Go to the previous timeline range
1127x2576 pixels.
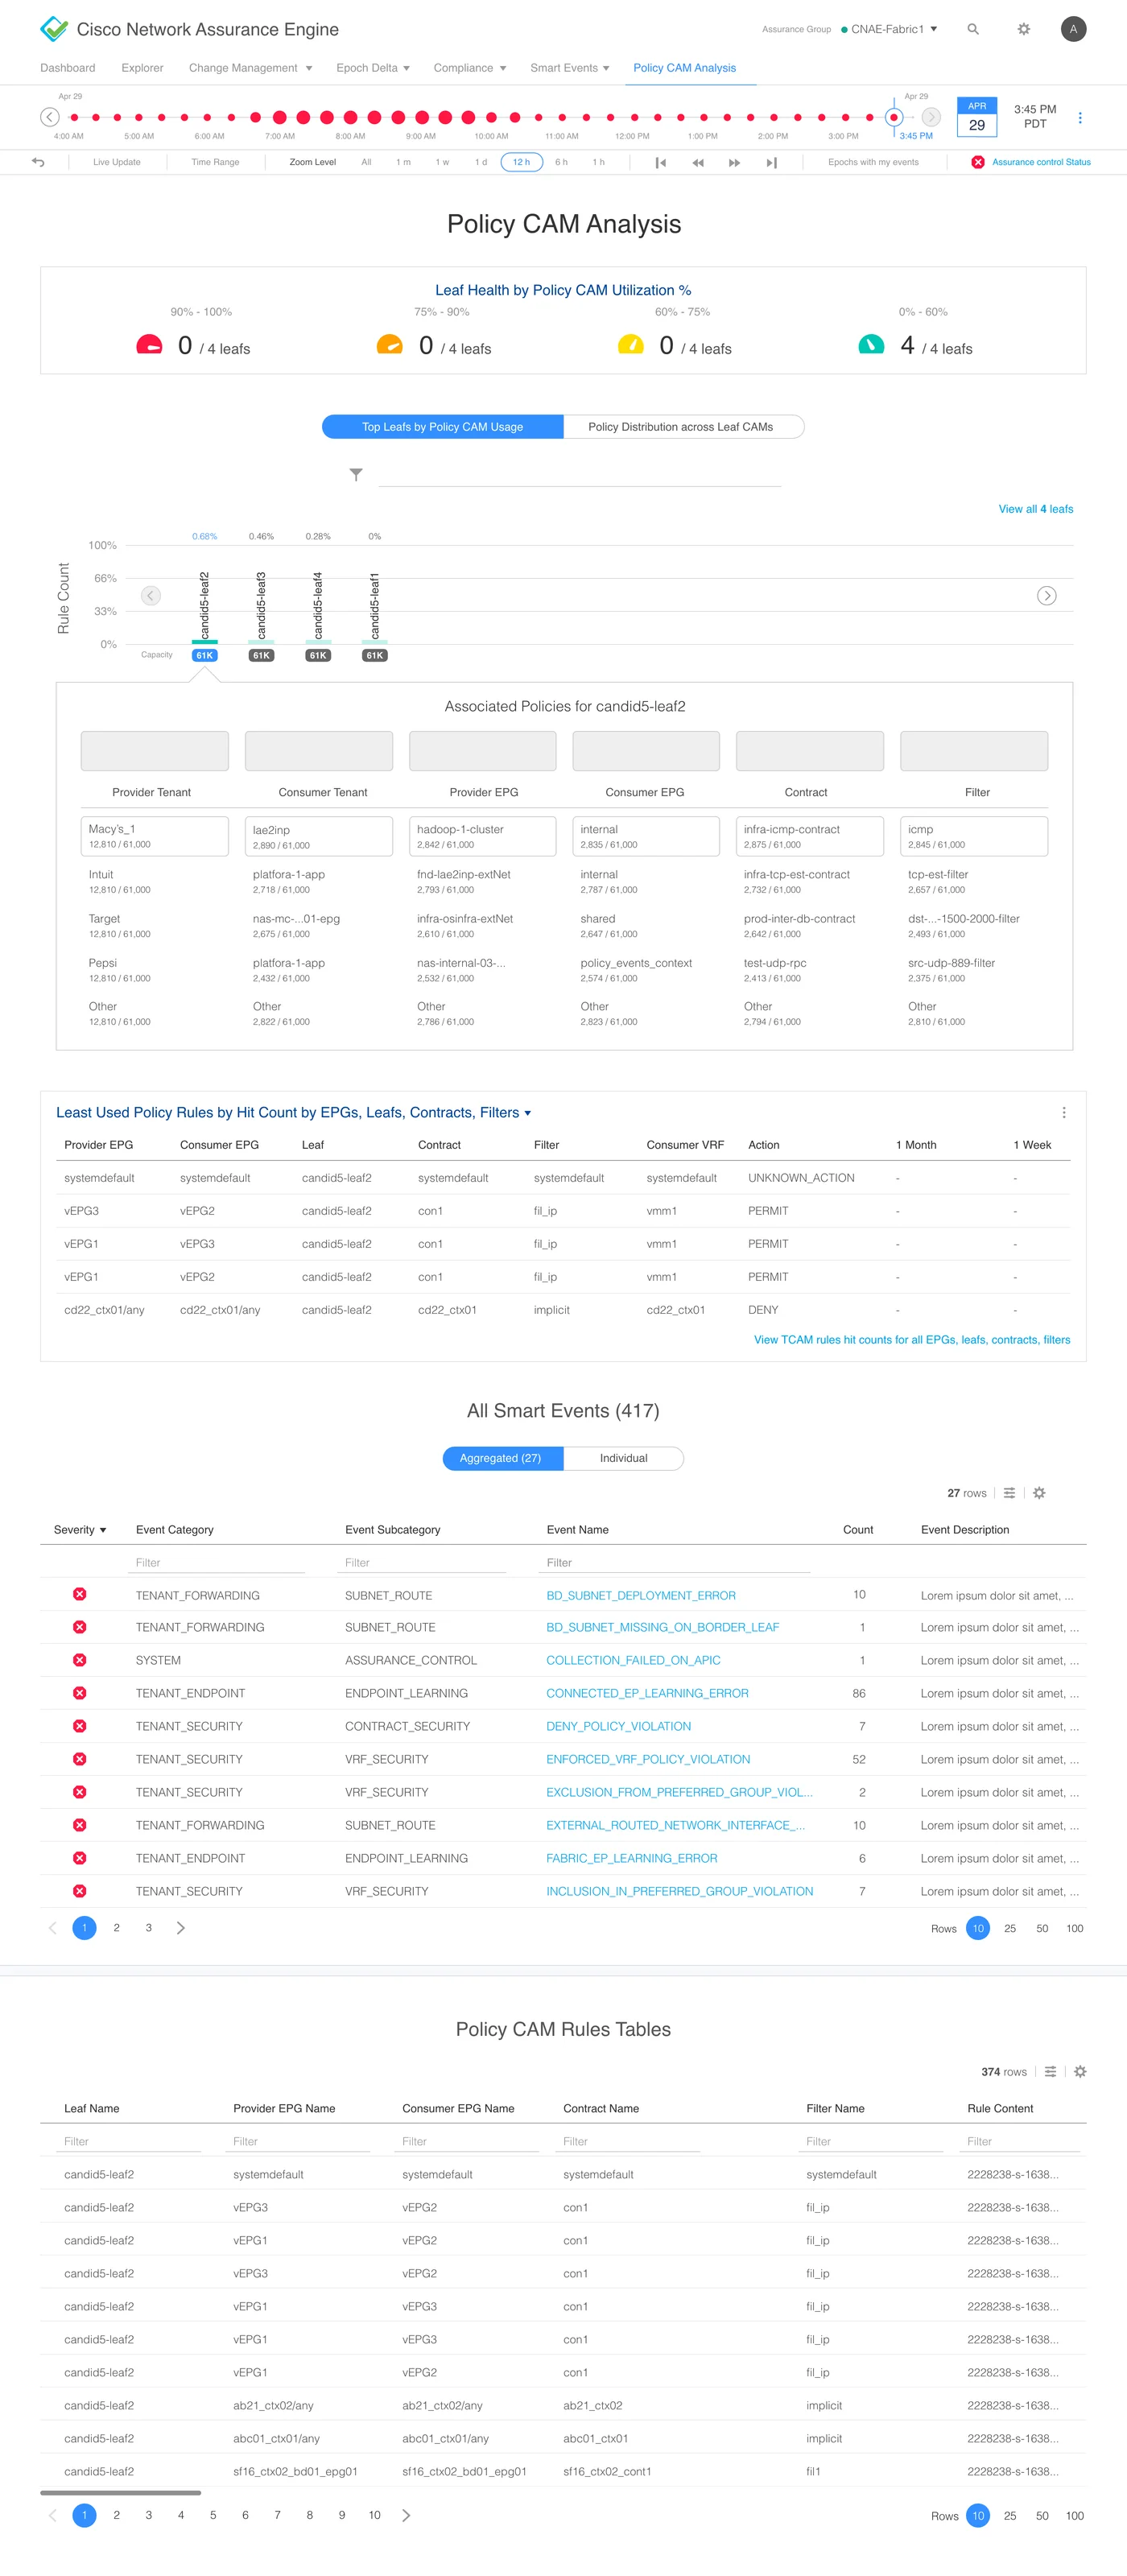click(49, 117)
